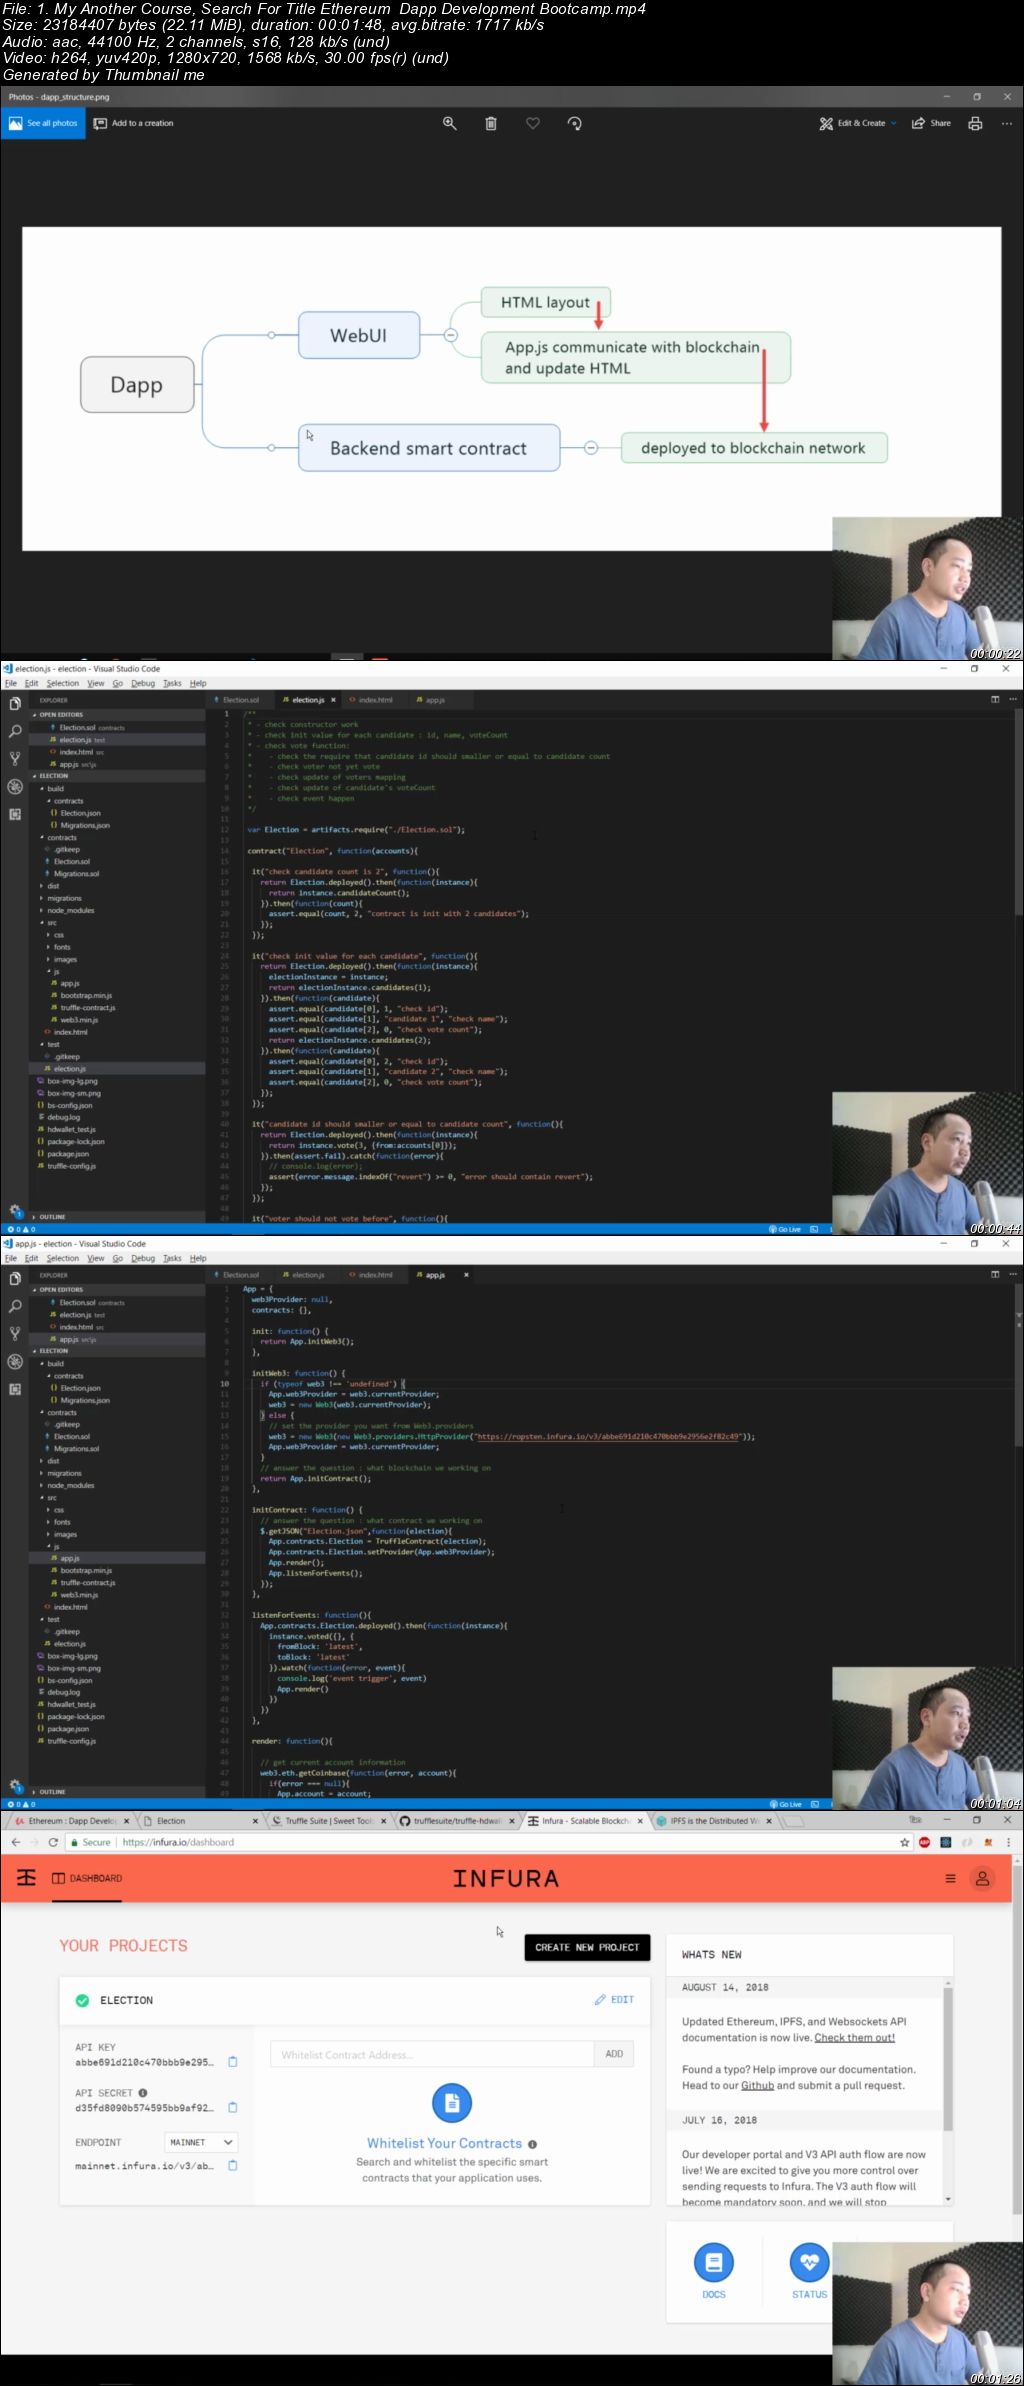
Task: Open truffle-config.js in election.js VS Code window
Action: coord(72,1166)
